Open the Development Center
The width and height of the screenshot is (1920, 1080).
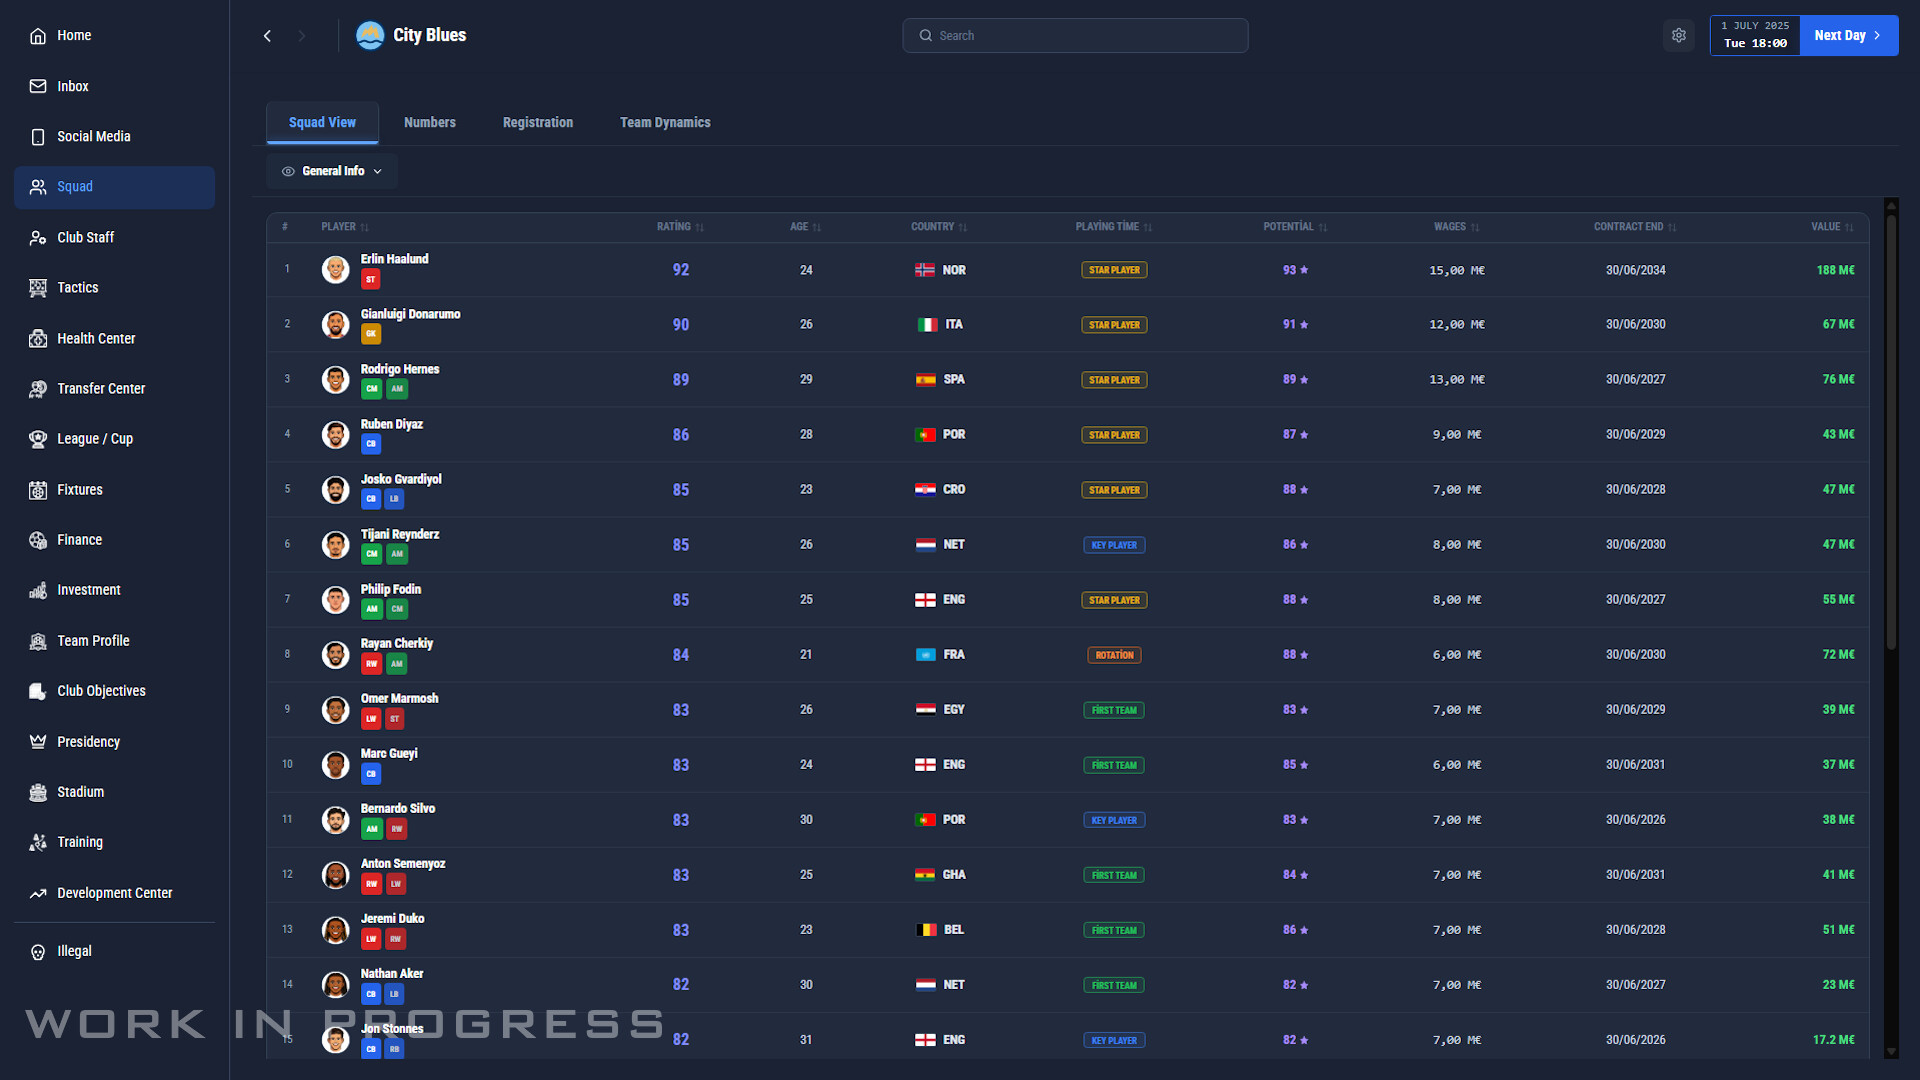point(114,892)
